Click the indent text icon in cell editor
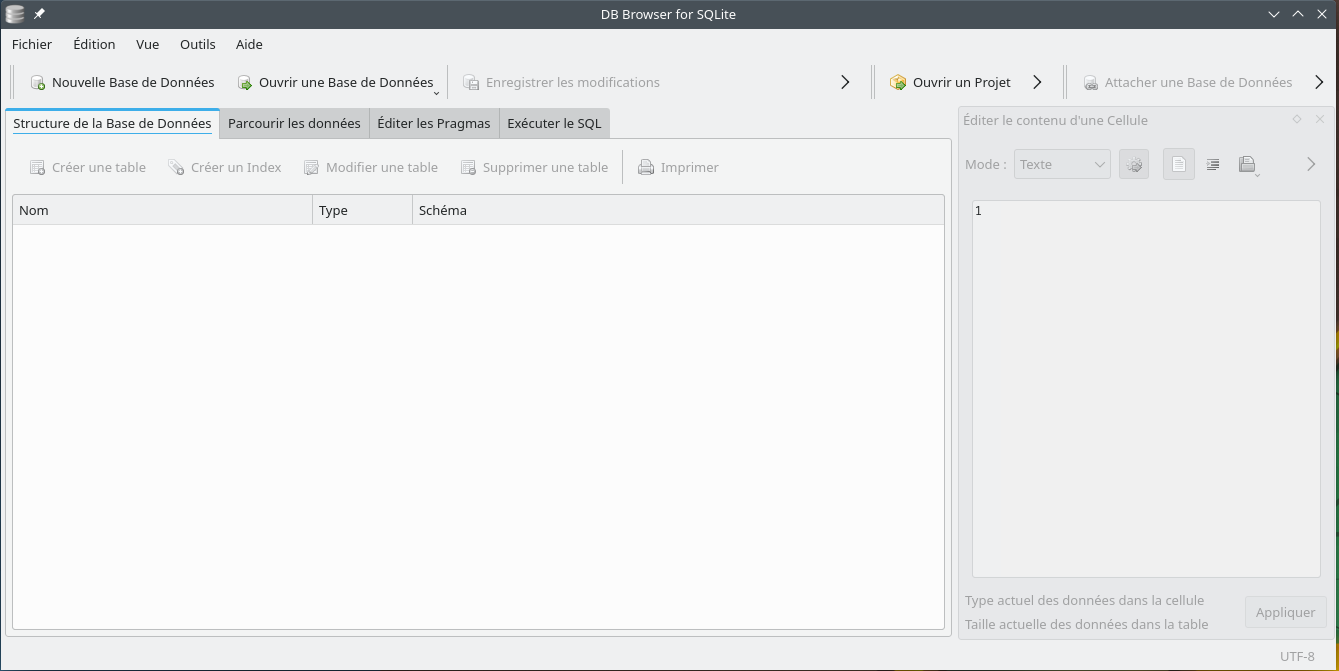 (1213, 164)
